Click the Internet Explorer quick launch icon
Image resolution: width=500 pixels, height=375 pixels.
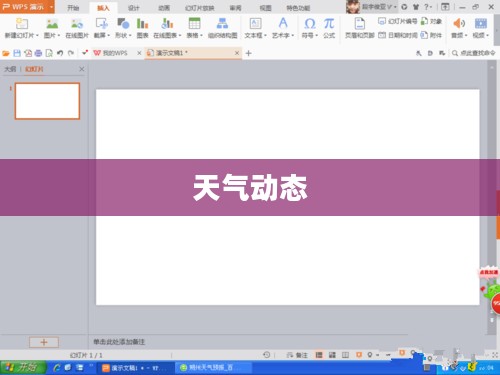[57, 368]
